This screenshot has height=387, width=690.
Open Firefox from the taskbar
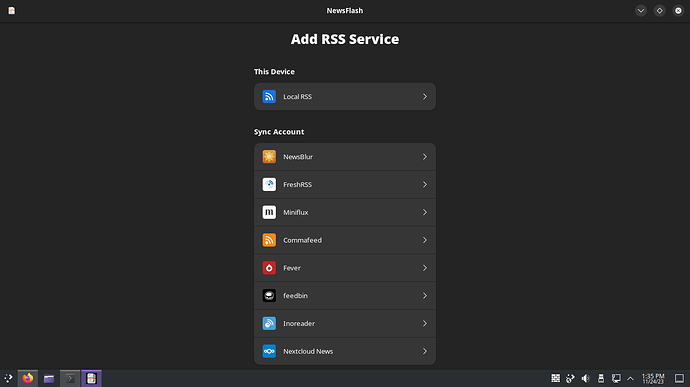click(x=28, y=378)
